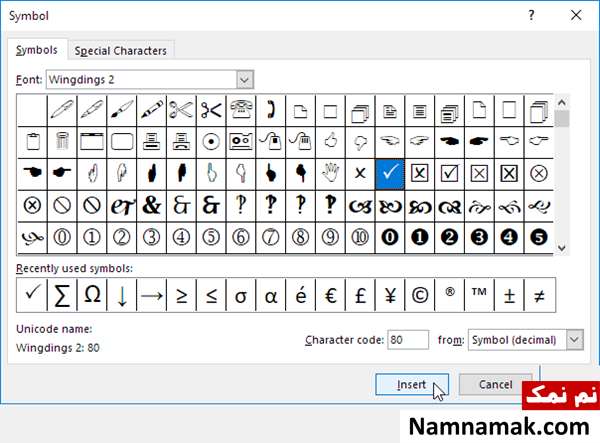600x443 pixels.
Task: Select recently used plus-minus symbol
Action: [x=509, y=295]
